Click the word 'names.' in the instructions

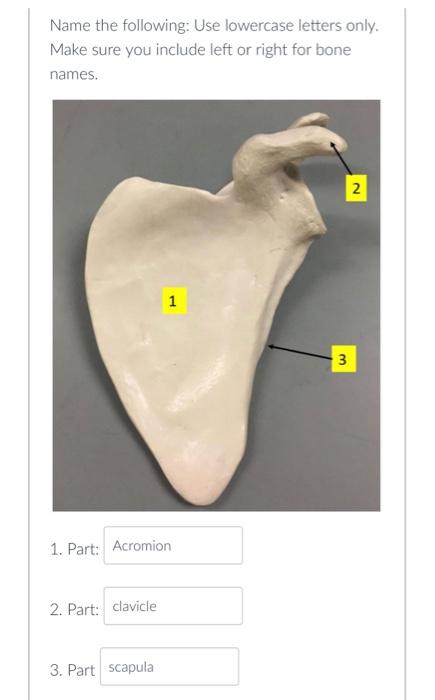point(74,74)
